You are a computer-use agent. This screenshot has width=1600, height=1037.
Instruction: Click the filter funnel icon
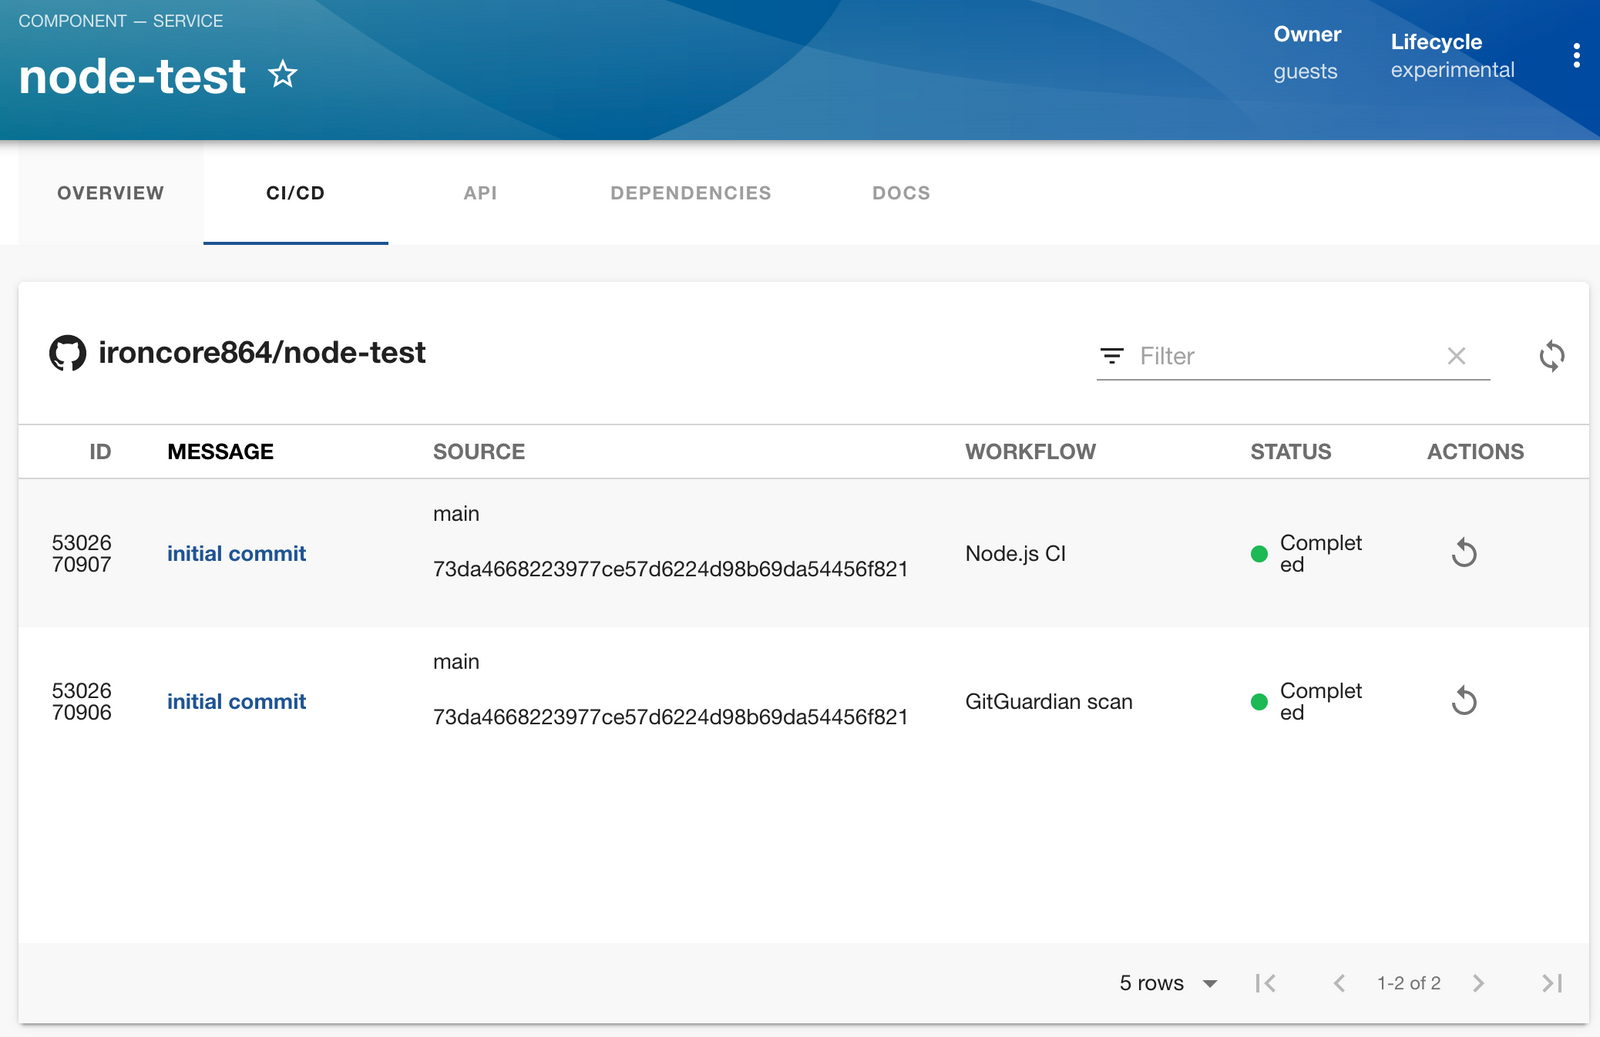[1112, 356]
